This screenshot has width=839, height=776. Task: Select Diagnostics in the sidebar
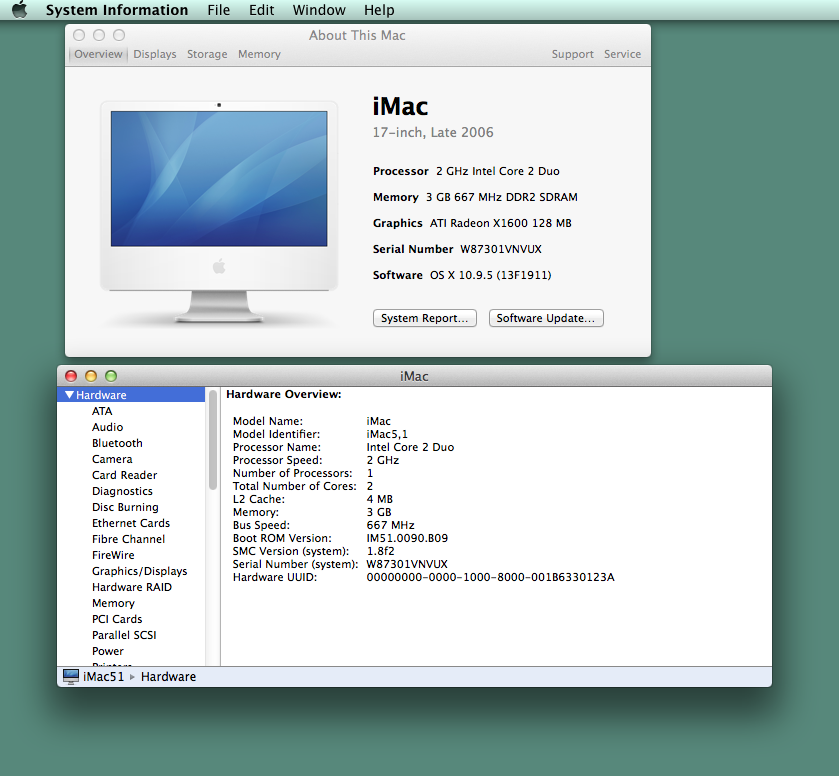point(122,491)
